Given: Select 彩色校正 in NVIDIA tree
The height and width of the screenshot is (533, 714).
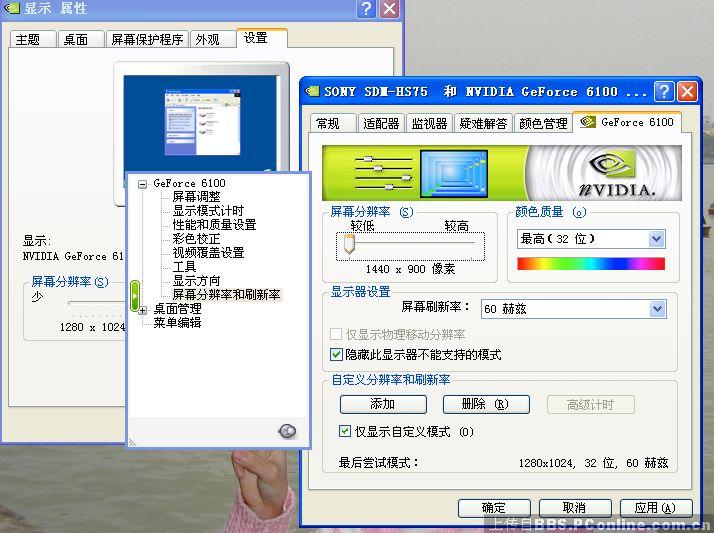Looking at the screenshot, I should [196, 239].
